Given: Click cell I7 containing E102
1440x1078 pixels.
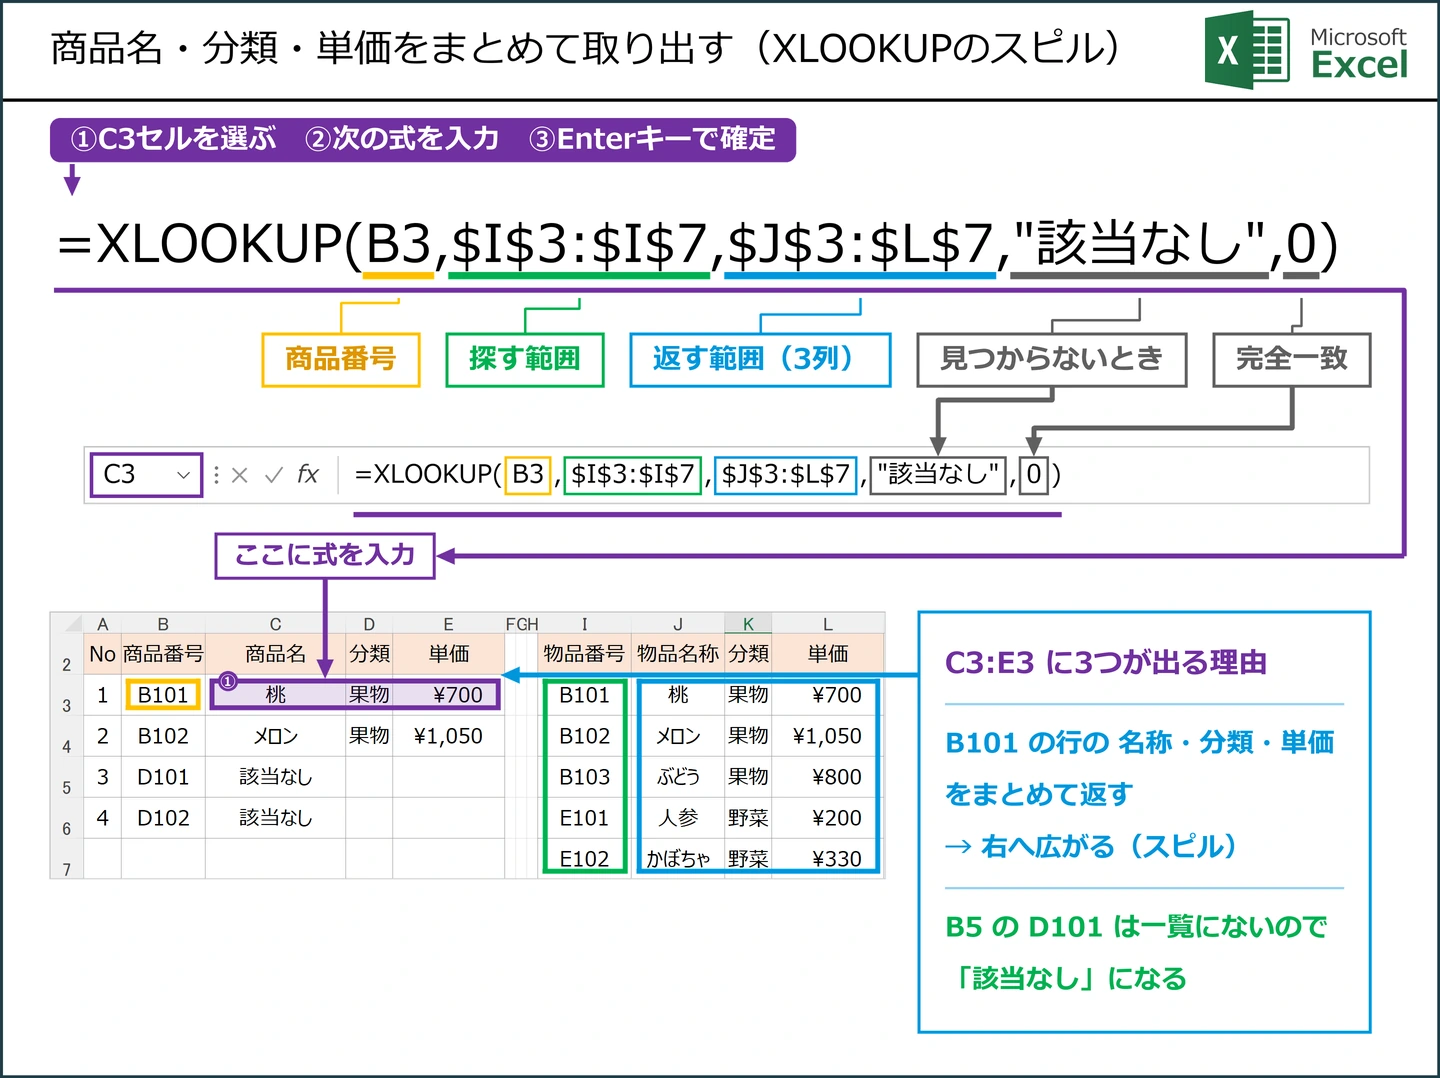Looking at the screenshot, I should tap(584, 858).
